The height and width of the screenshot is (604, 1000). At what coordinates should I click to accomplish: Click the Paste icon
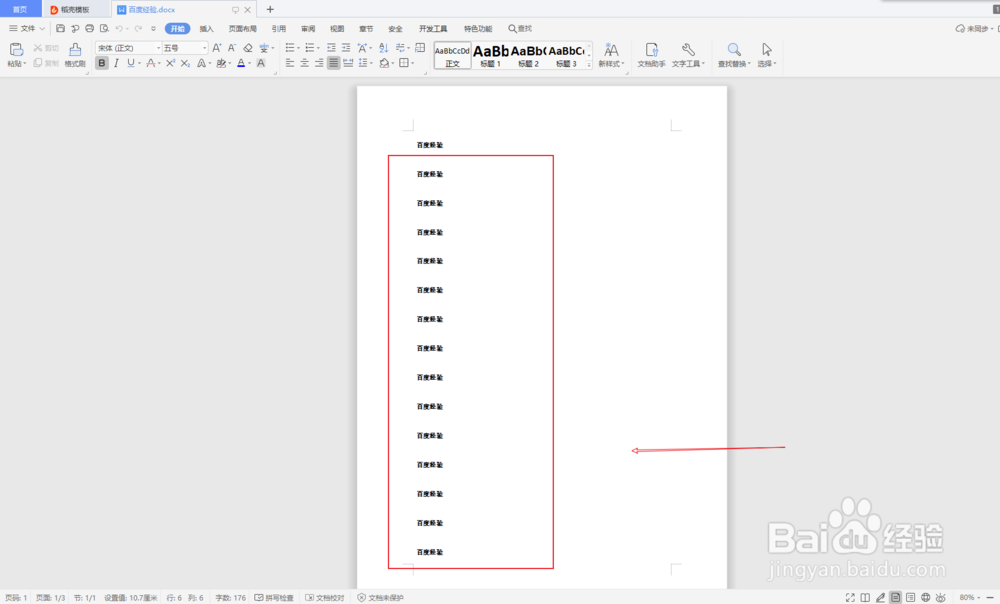pos(17,50)
